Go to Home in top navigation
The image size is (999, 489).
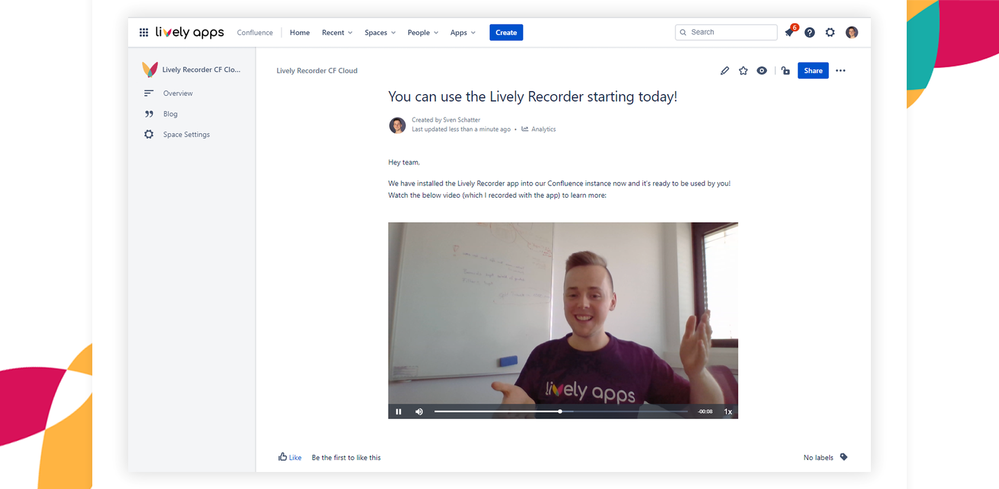299,32
